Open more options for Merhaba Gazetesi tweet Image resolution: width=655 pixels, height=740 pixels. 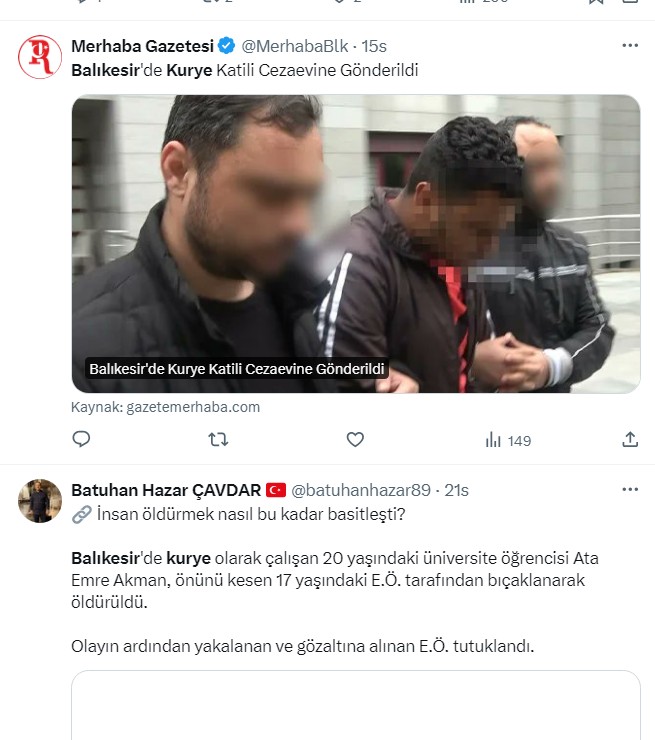[x=630, y=45]
